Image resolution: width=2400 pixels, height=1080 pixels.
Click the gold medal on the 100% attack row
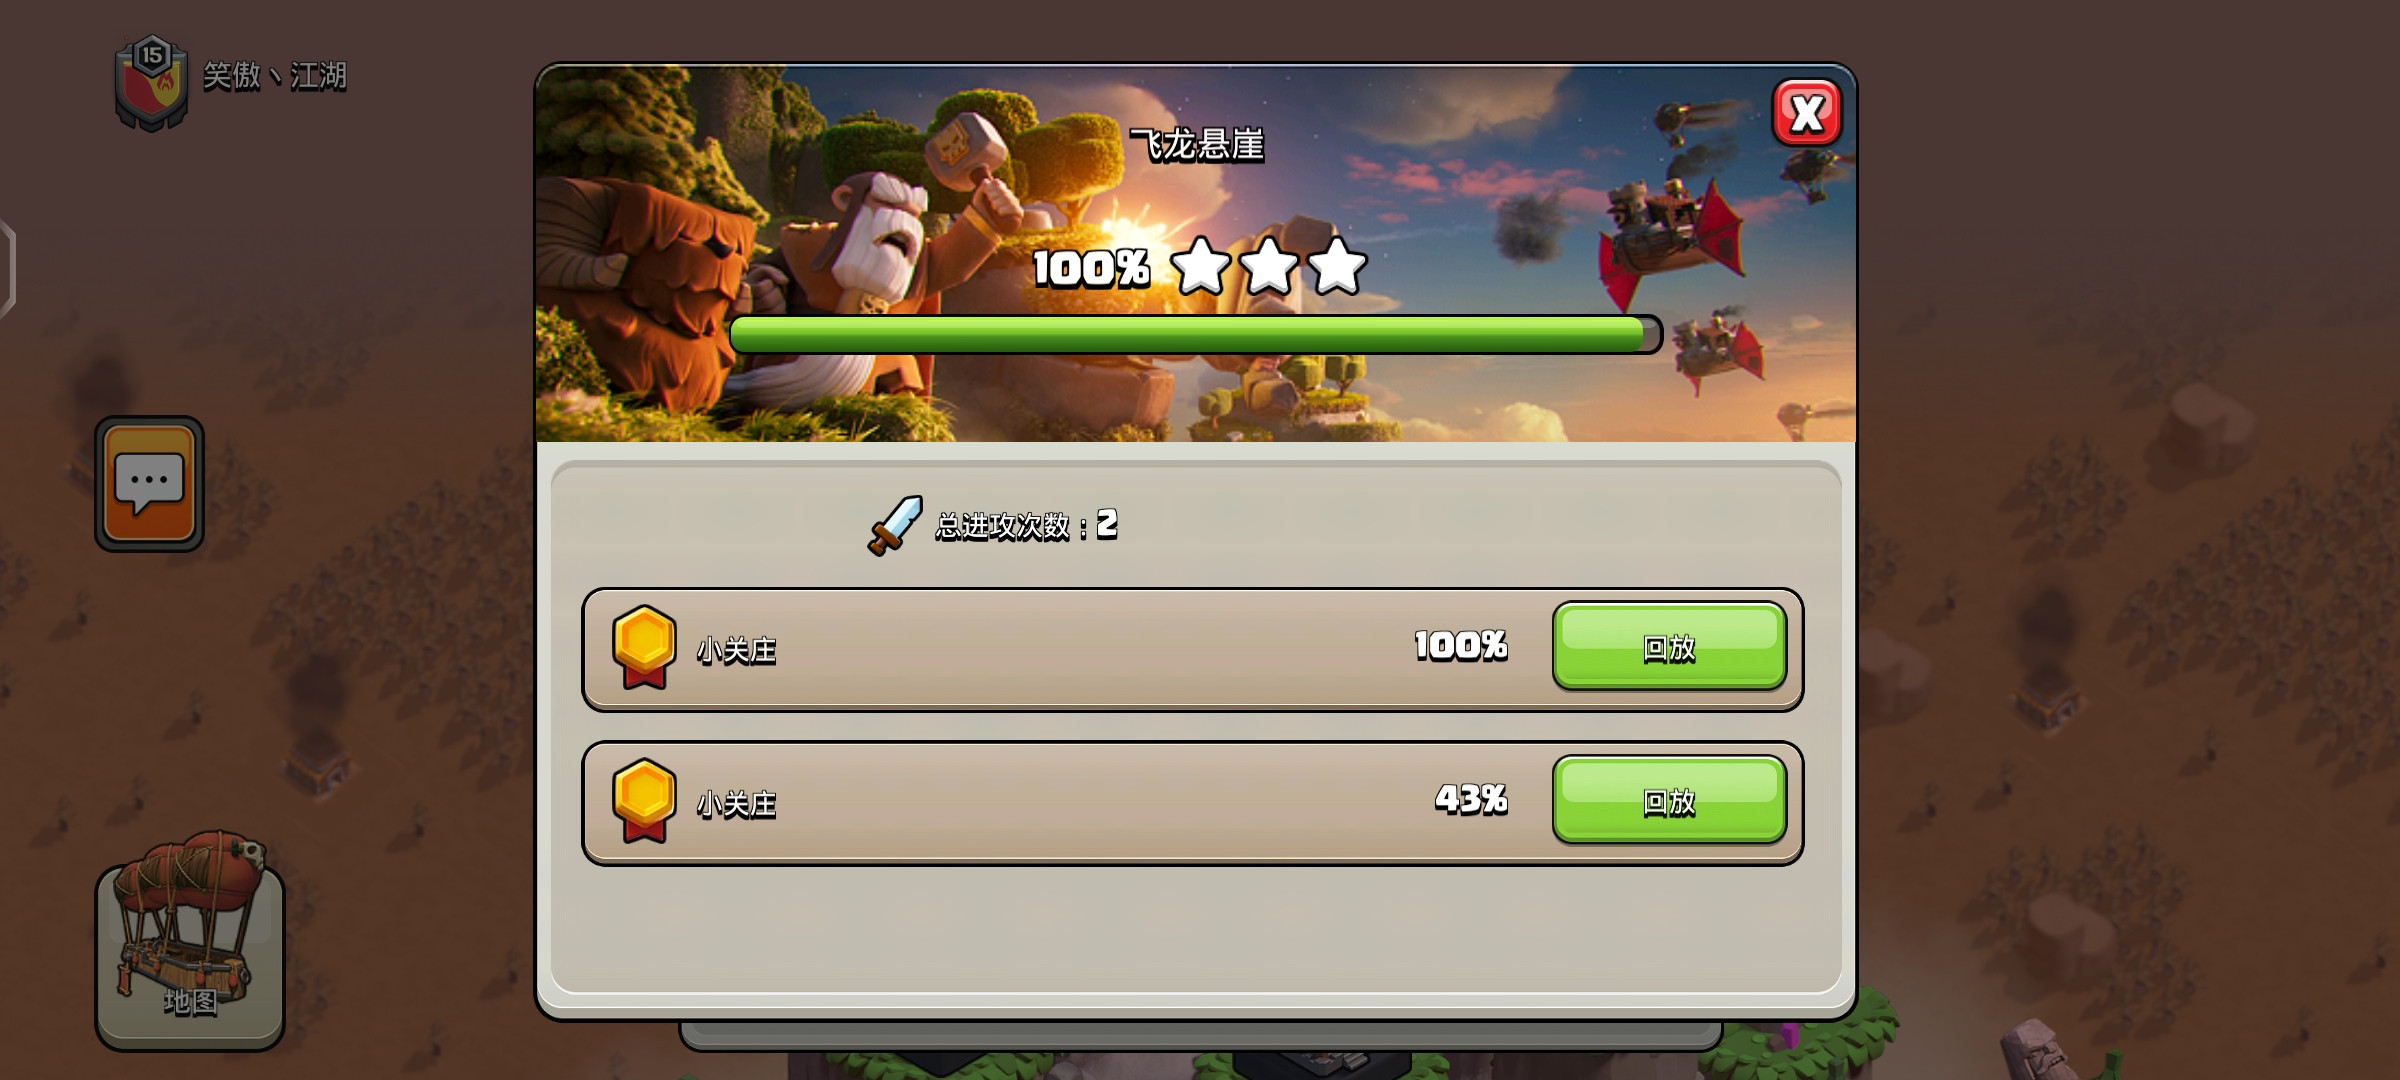click(644, 647)
